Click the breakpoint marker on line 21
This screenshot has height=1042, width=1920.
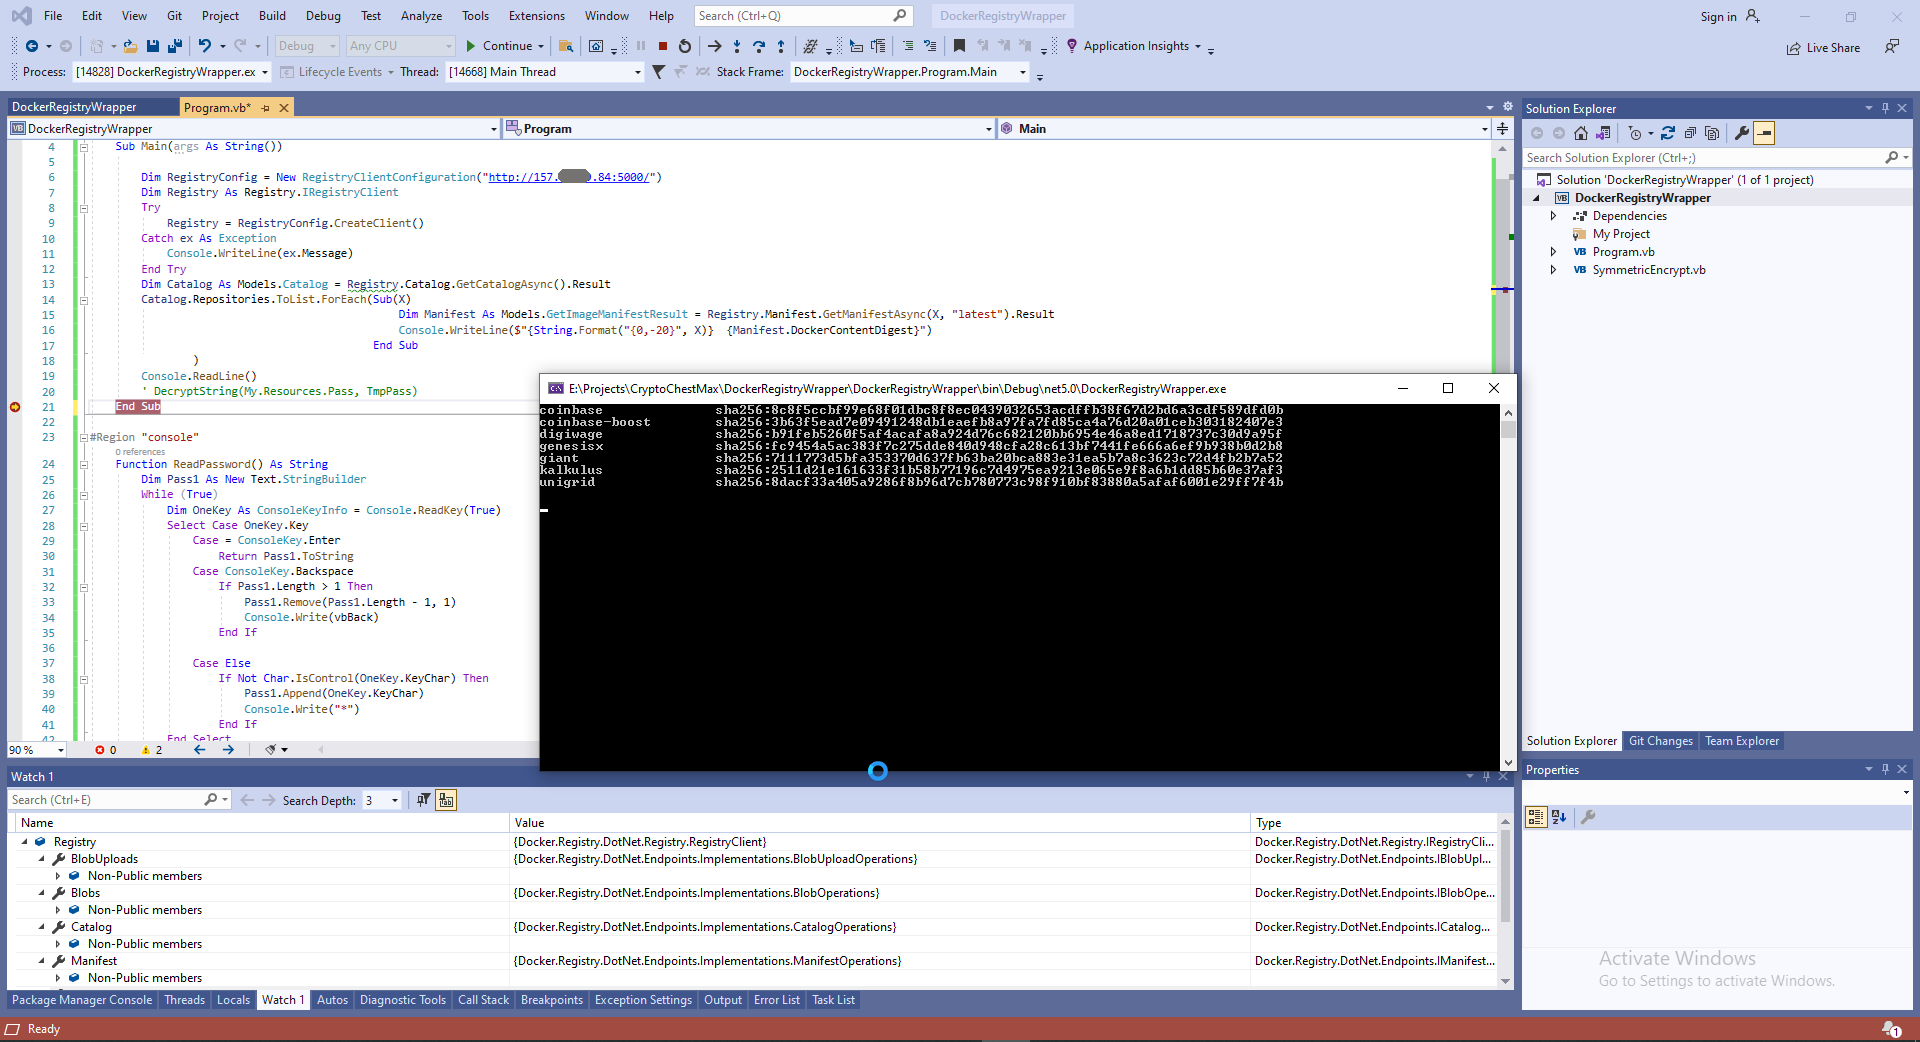pos(15,407)
